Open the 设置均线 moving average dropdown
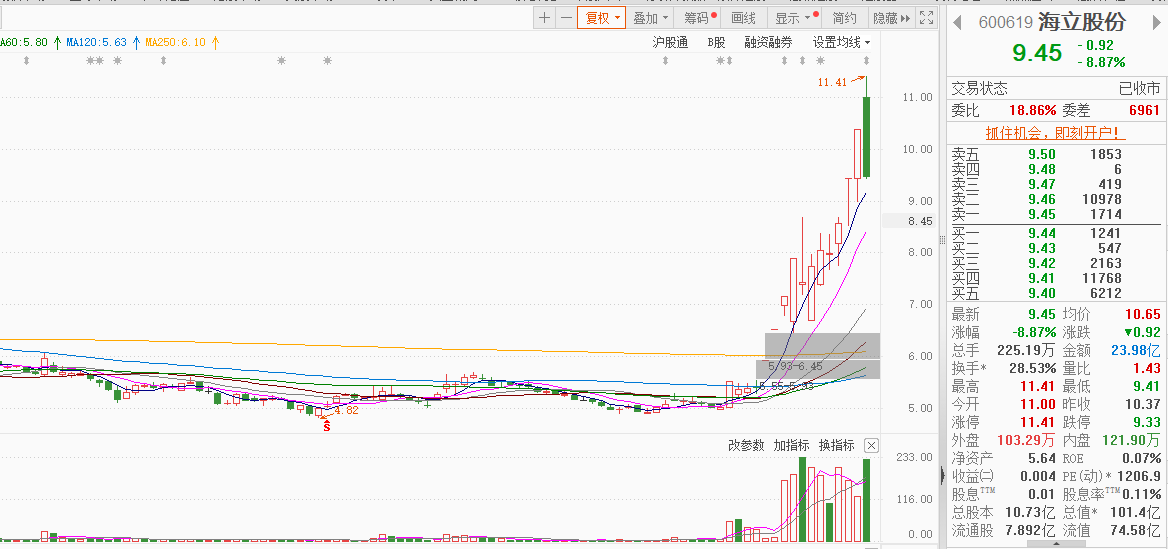Viewport: 1168px width, 549px height. coord(840,42)
